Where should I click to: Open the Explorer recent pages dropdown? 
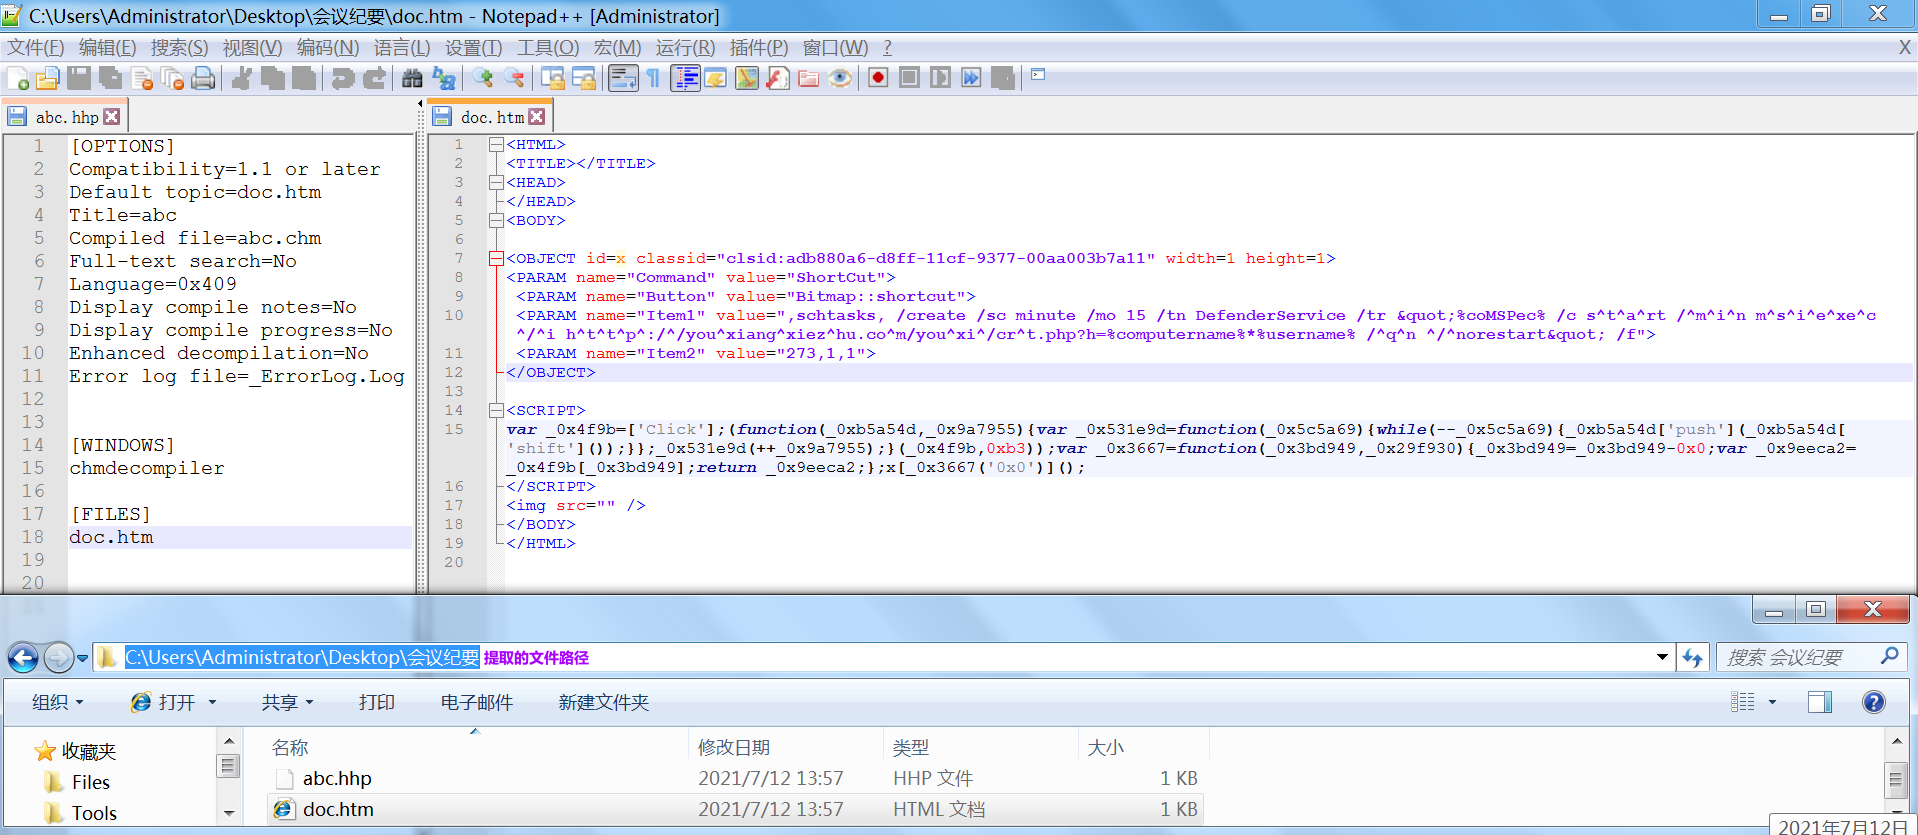pyautogui.click(x=82, y=658)
